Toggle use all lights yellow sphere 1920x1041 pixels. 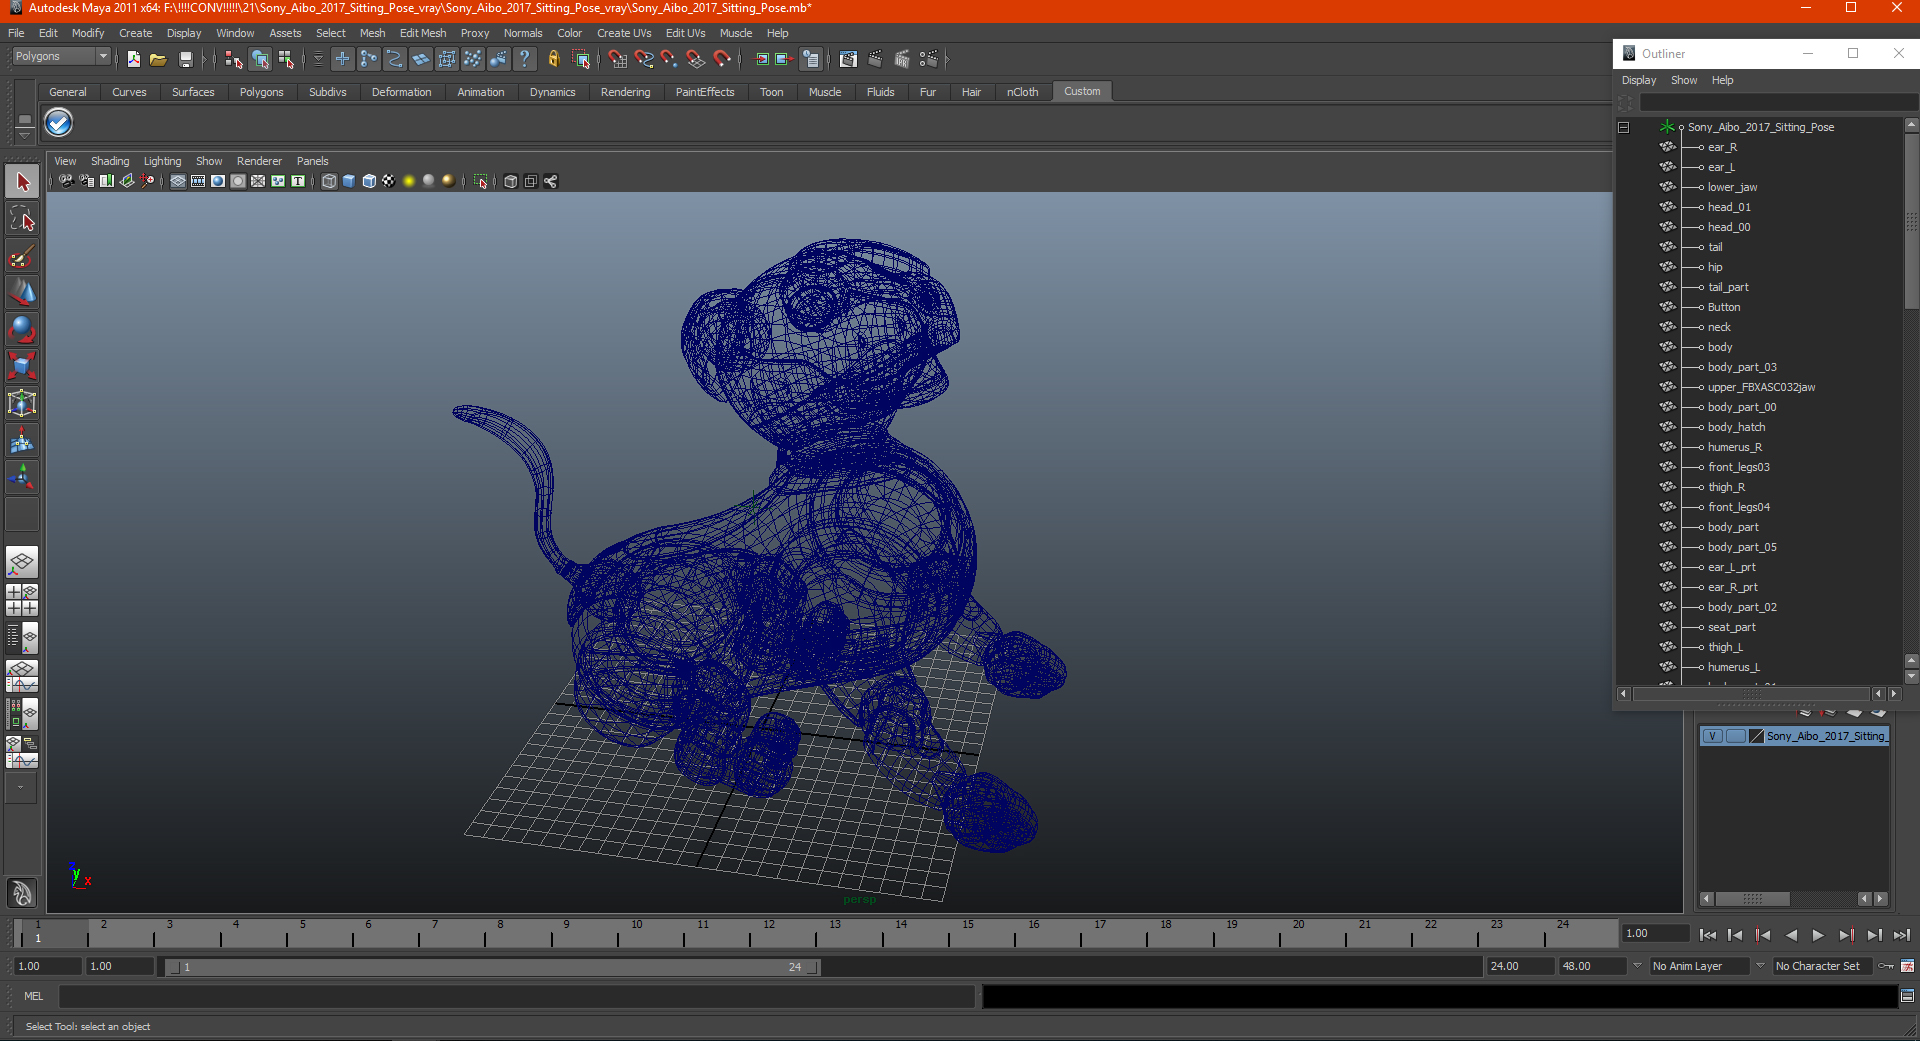409,181
